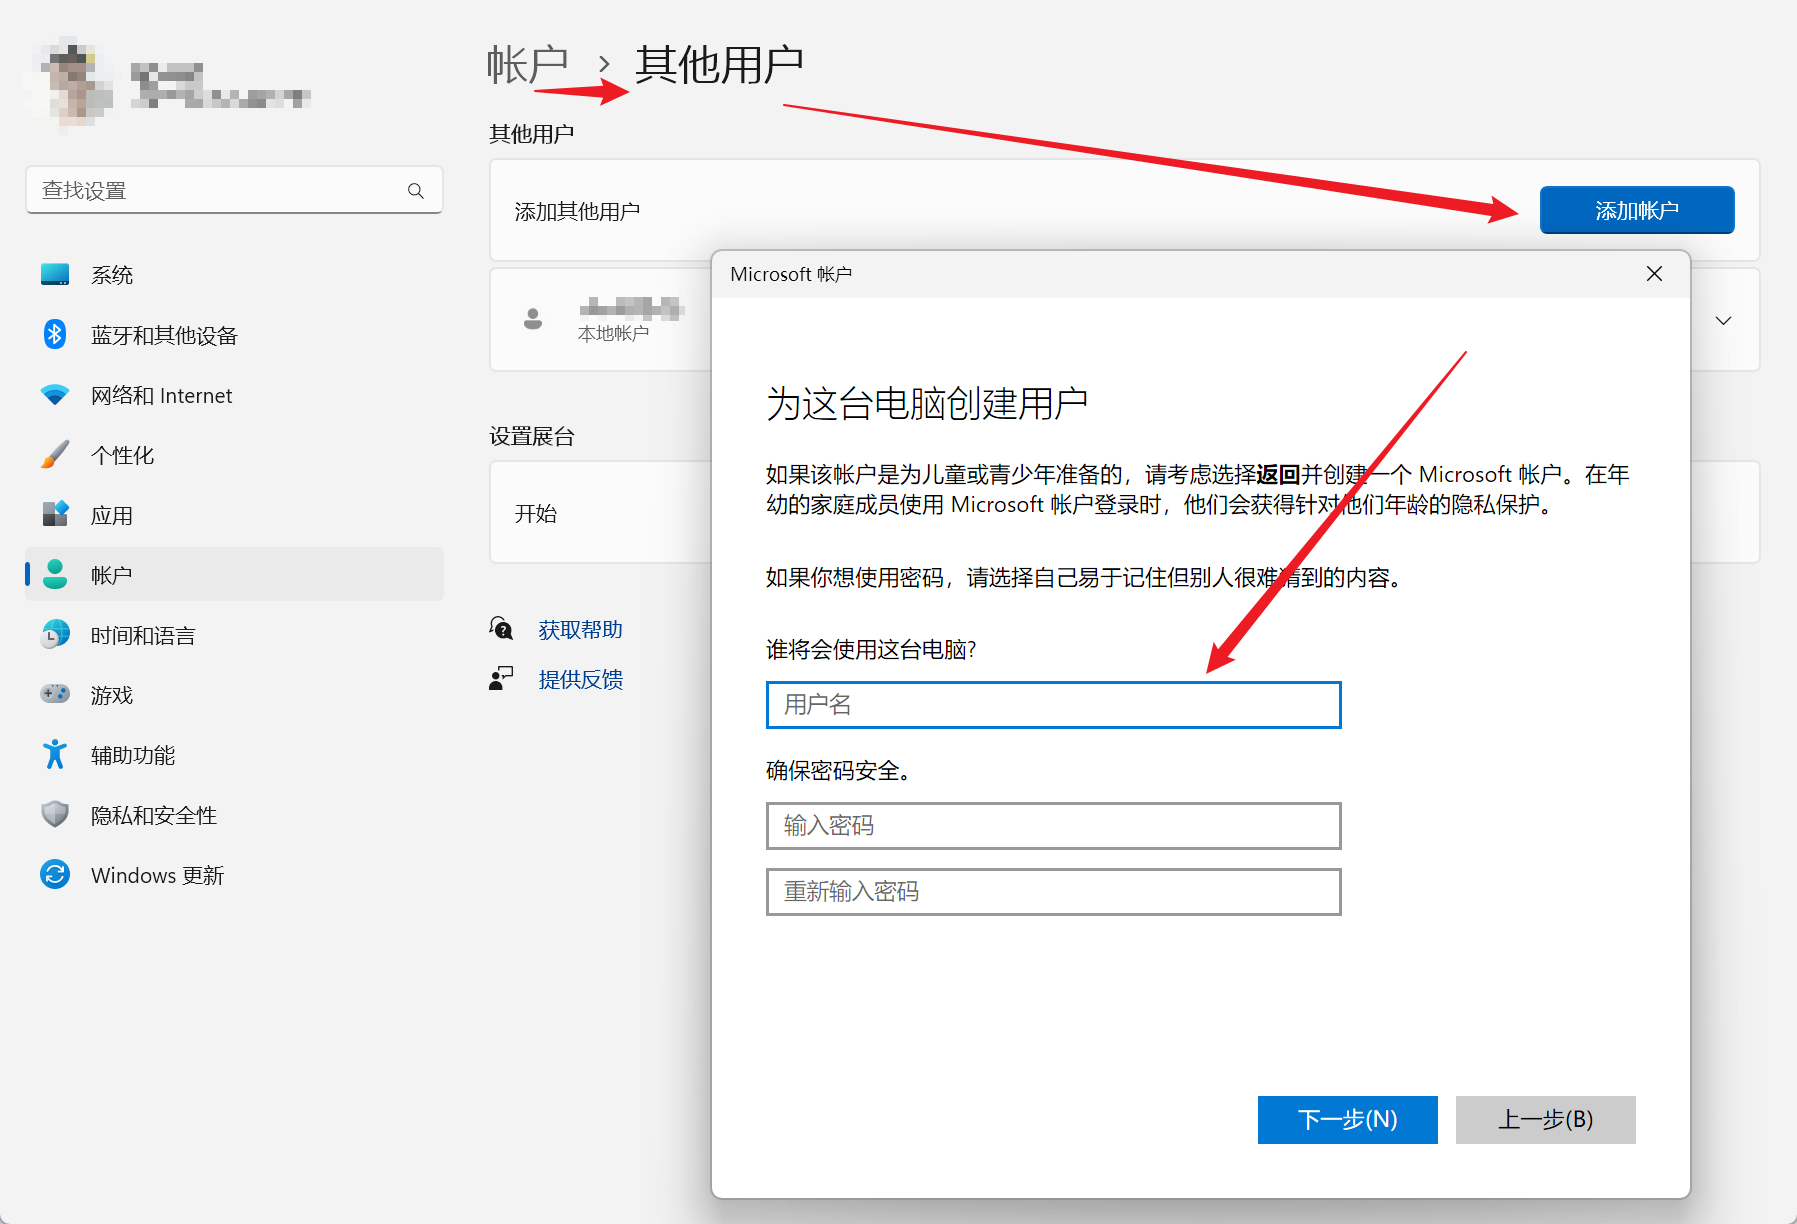1797x1224 pixels.
Task: Click the 输入密码 password field
Action: (x=1053, y=826)
